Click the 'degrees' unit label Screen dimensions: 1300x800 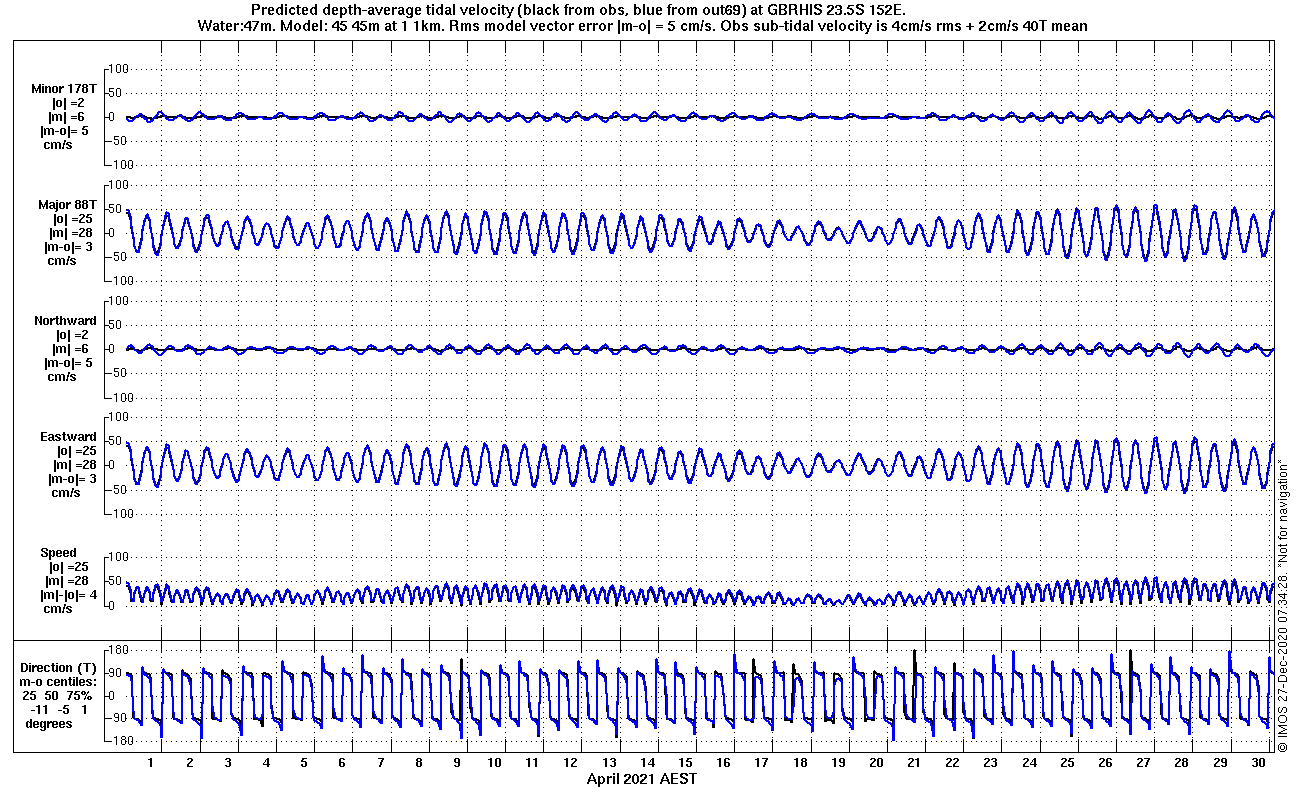(x=49, y=723)
